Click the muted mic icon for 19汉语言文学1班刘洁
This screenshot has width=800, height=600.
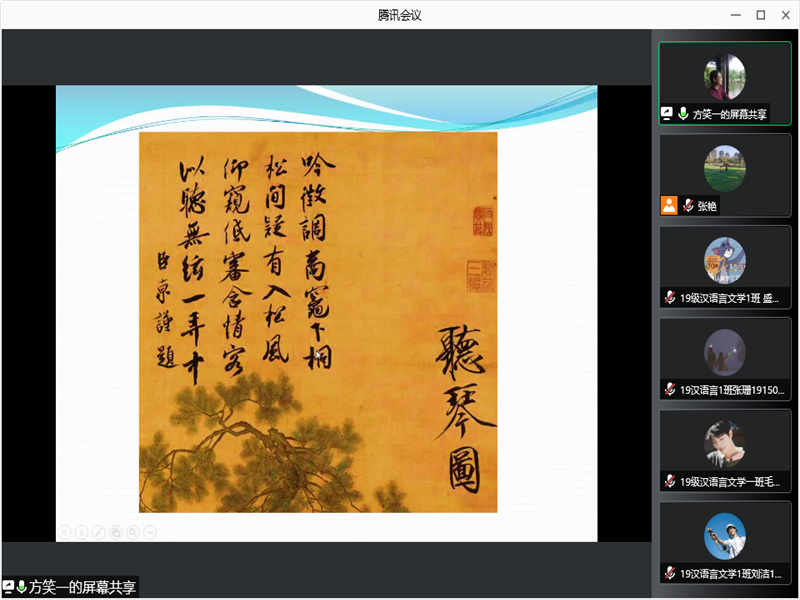tap(670, 573)
